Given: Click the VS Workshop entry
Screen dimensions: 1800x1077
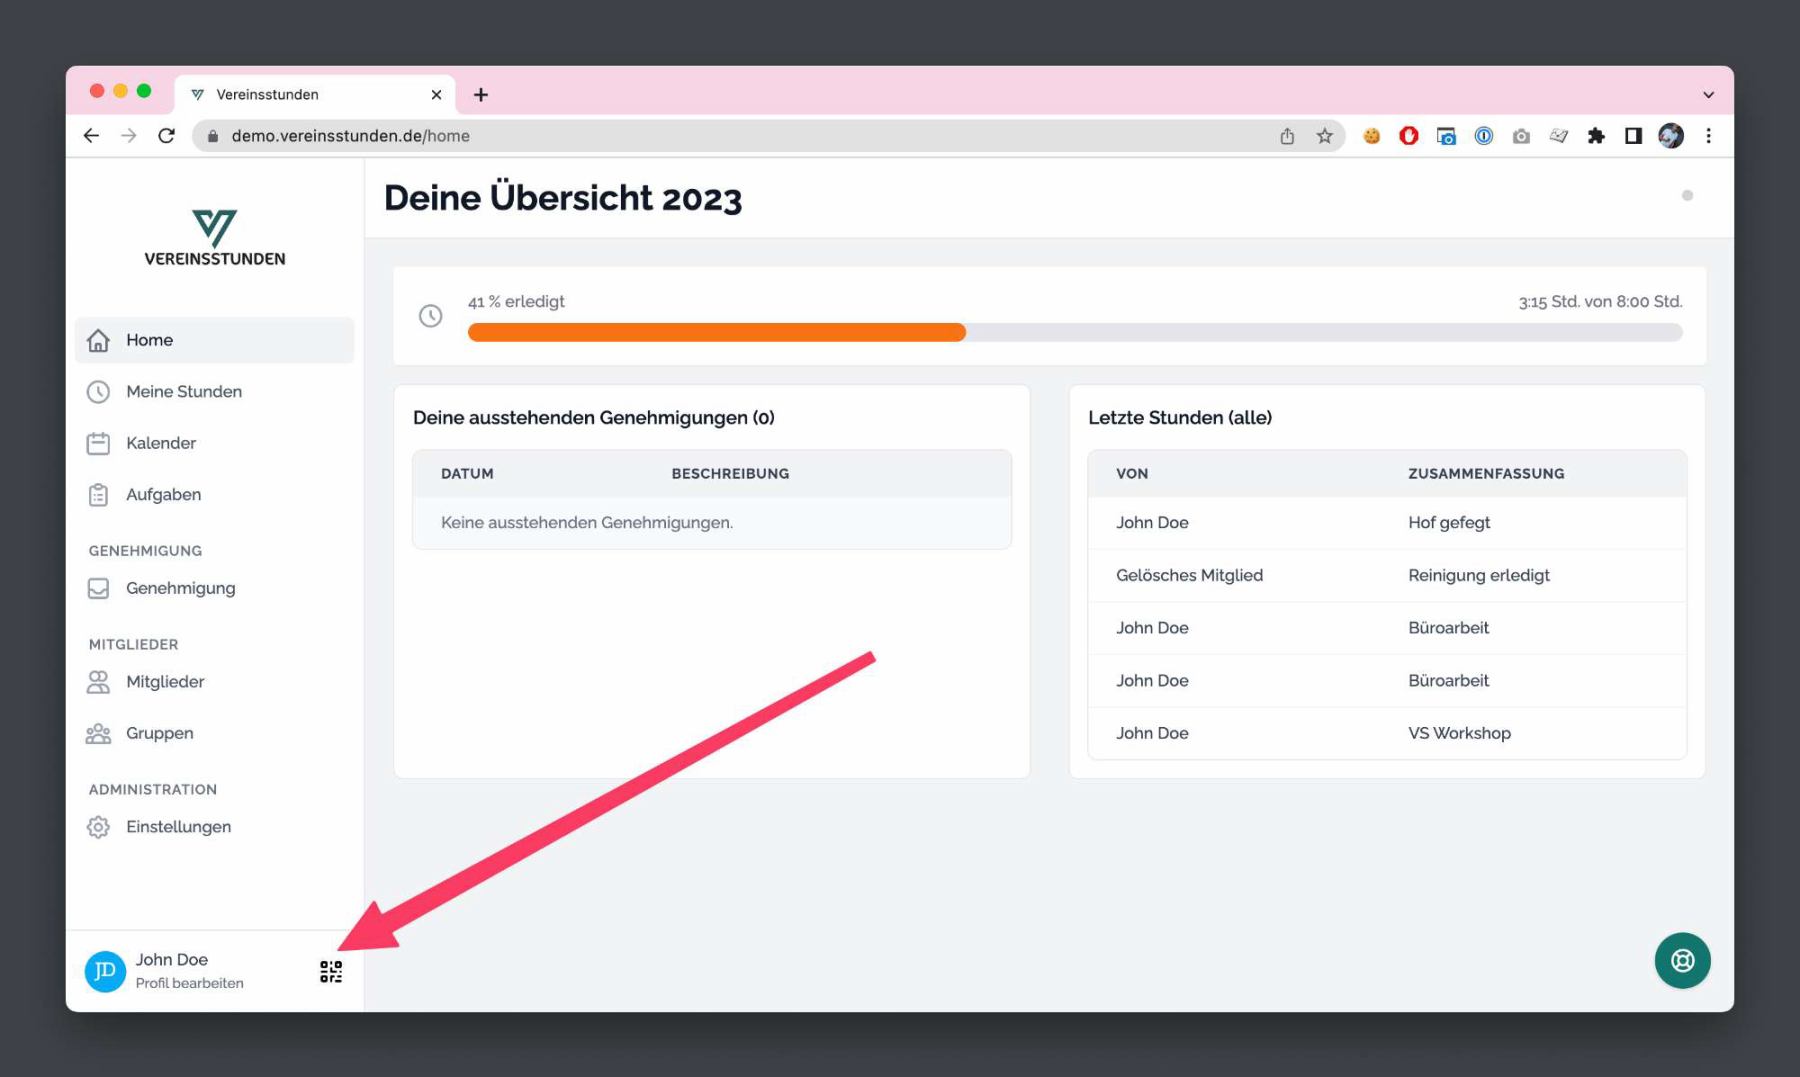Looking at the screenshot, I should (1459, 733).
